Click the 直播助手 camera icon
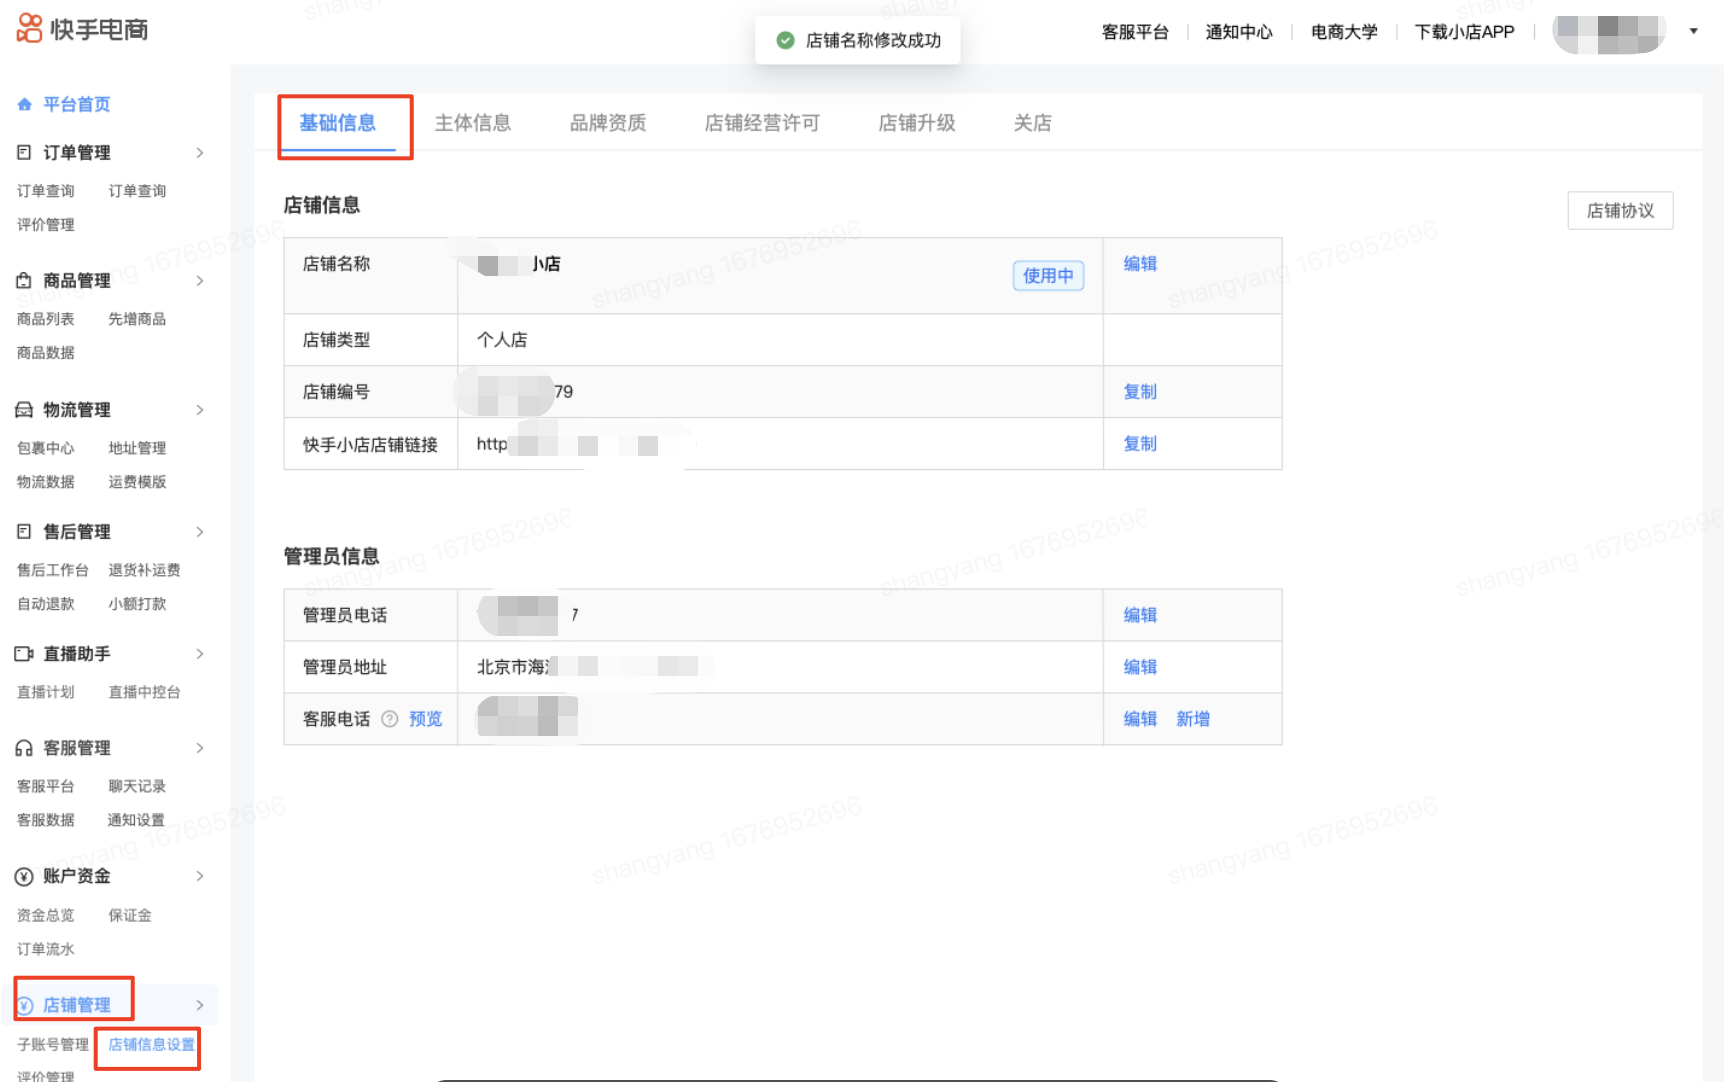 [x=24, y=654]
